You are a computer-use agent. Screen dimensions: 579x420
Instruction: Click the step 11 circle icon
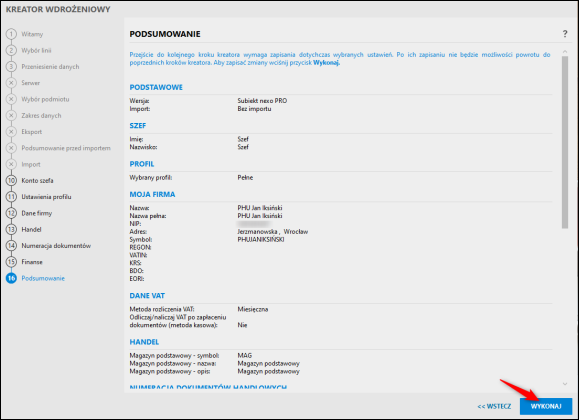pos(11,197)
